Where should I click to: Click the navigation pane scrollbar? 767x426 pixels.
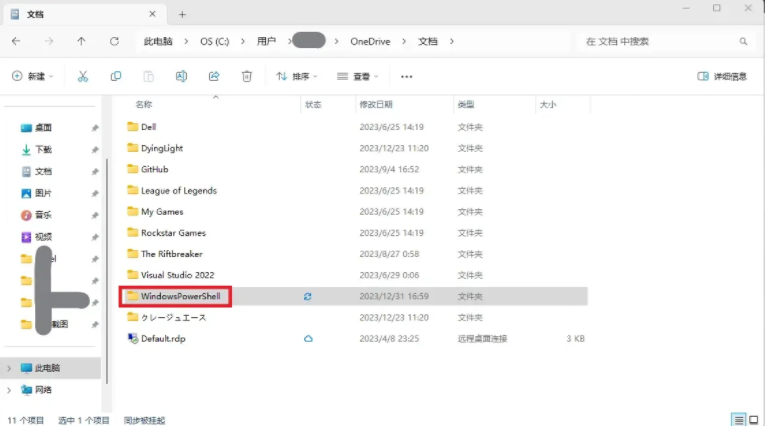pos(107,271)
